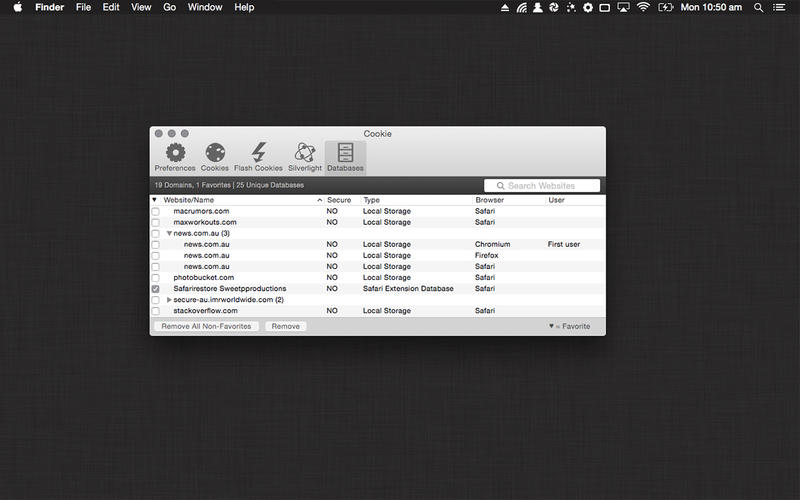Open the Silverlight section
The height and width of the screenshot is (500, 800).
(305, 157)
